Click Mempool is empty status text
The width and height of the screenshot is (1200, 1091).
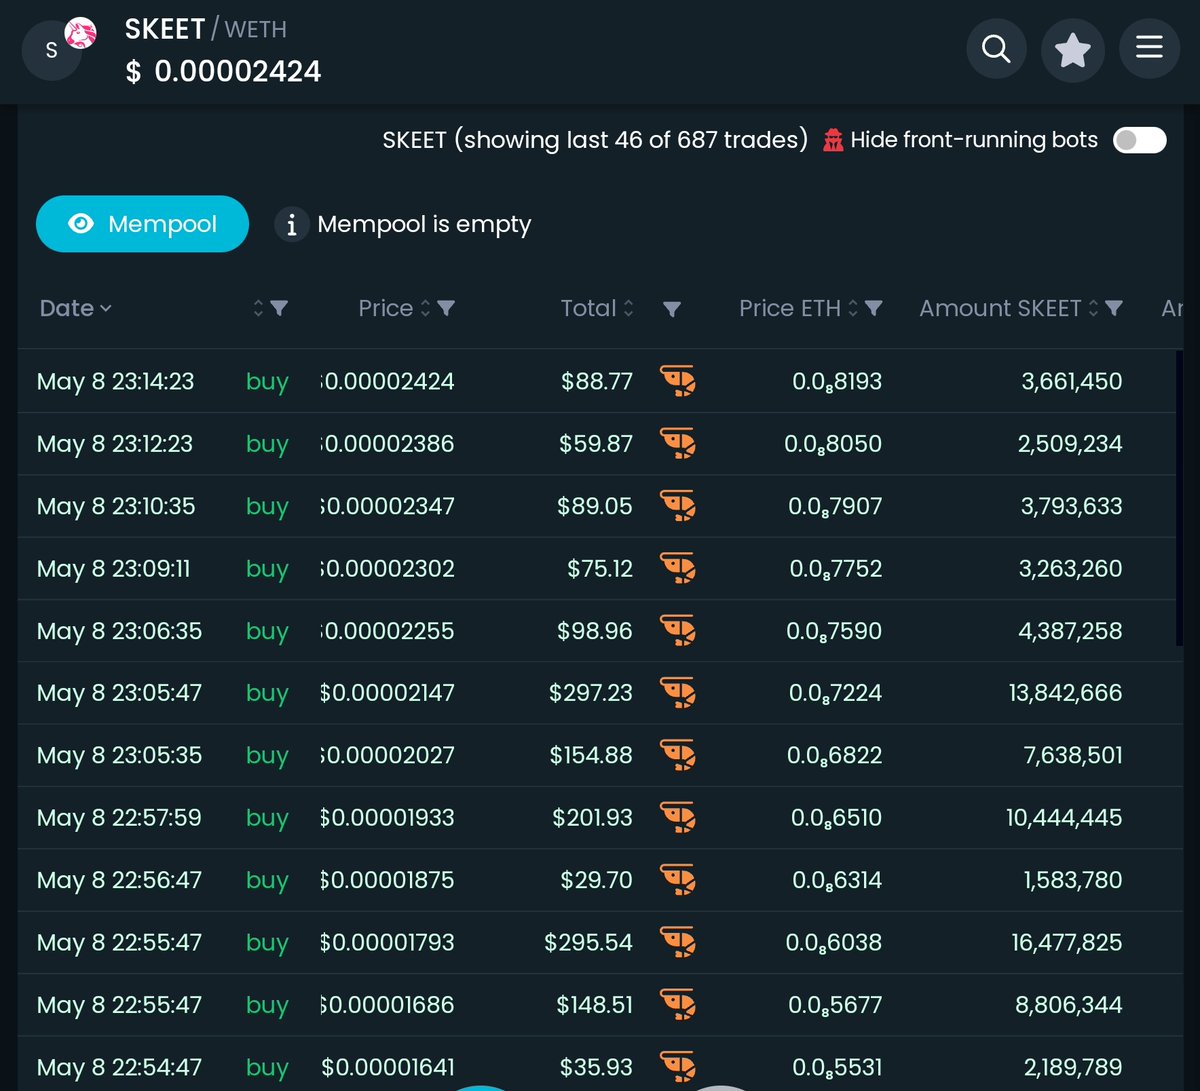(x=424, y=224)
